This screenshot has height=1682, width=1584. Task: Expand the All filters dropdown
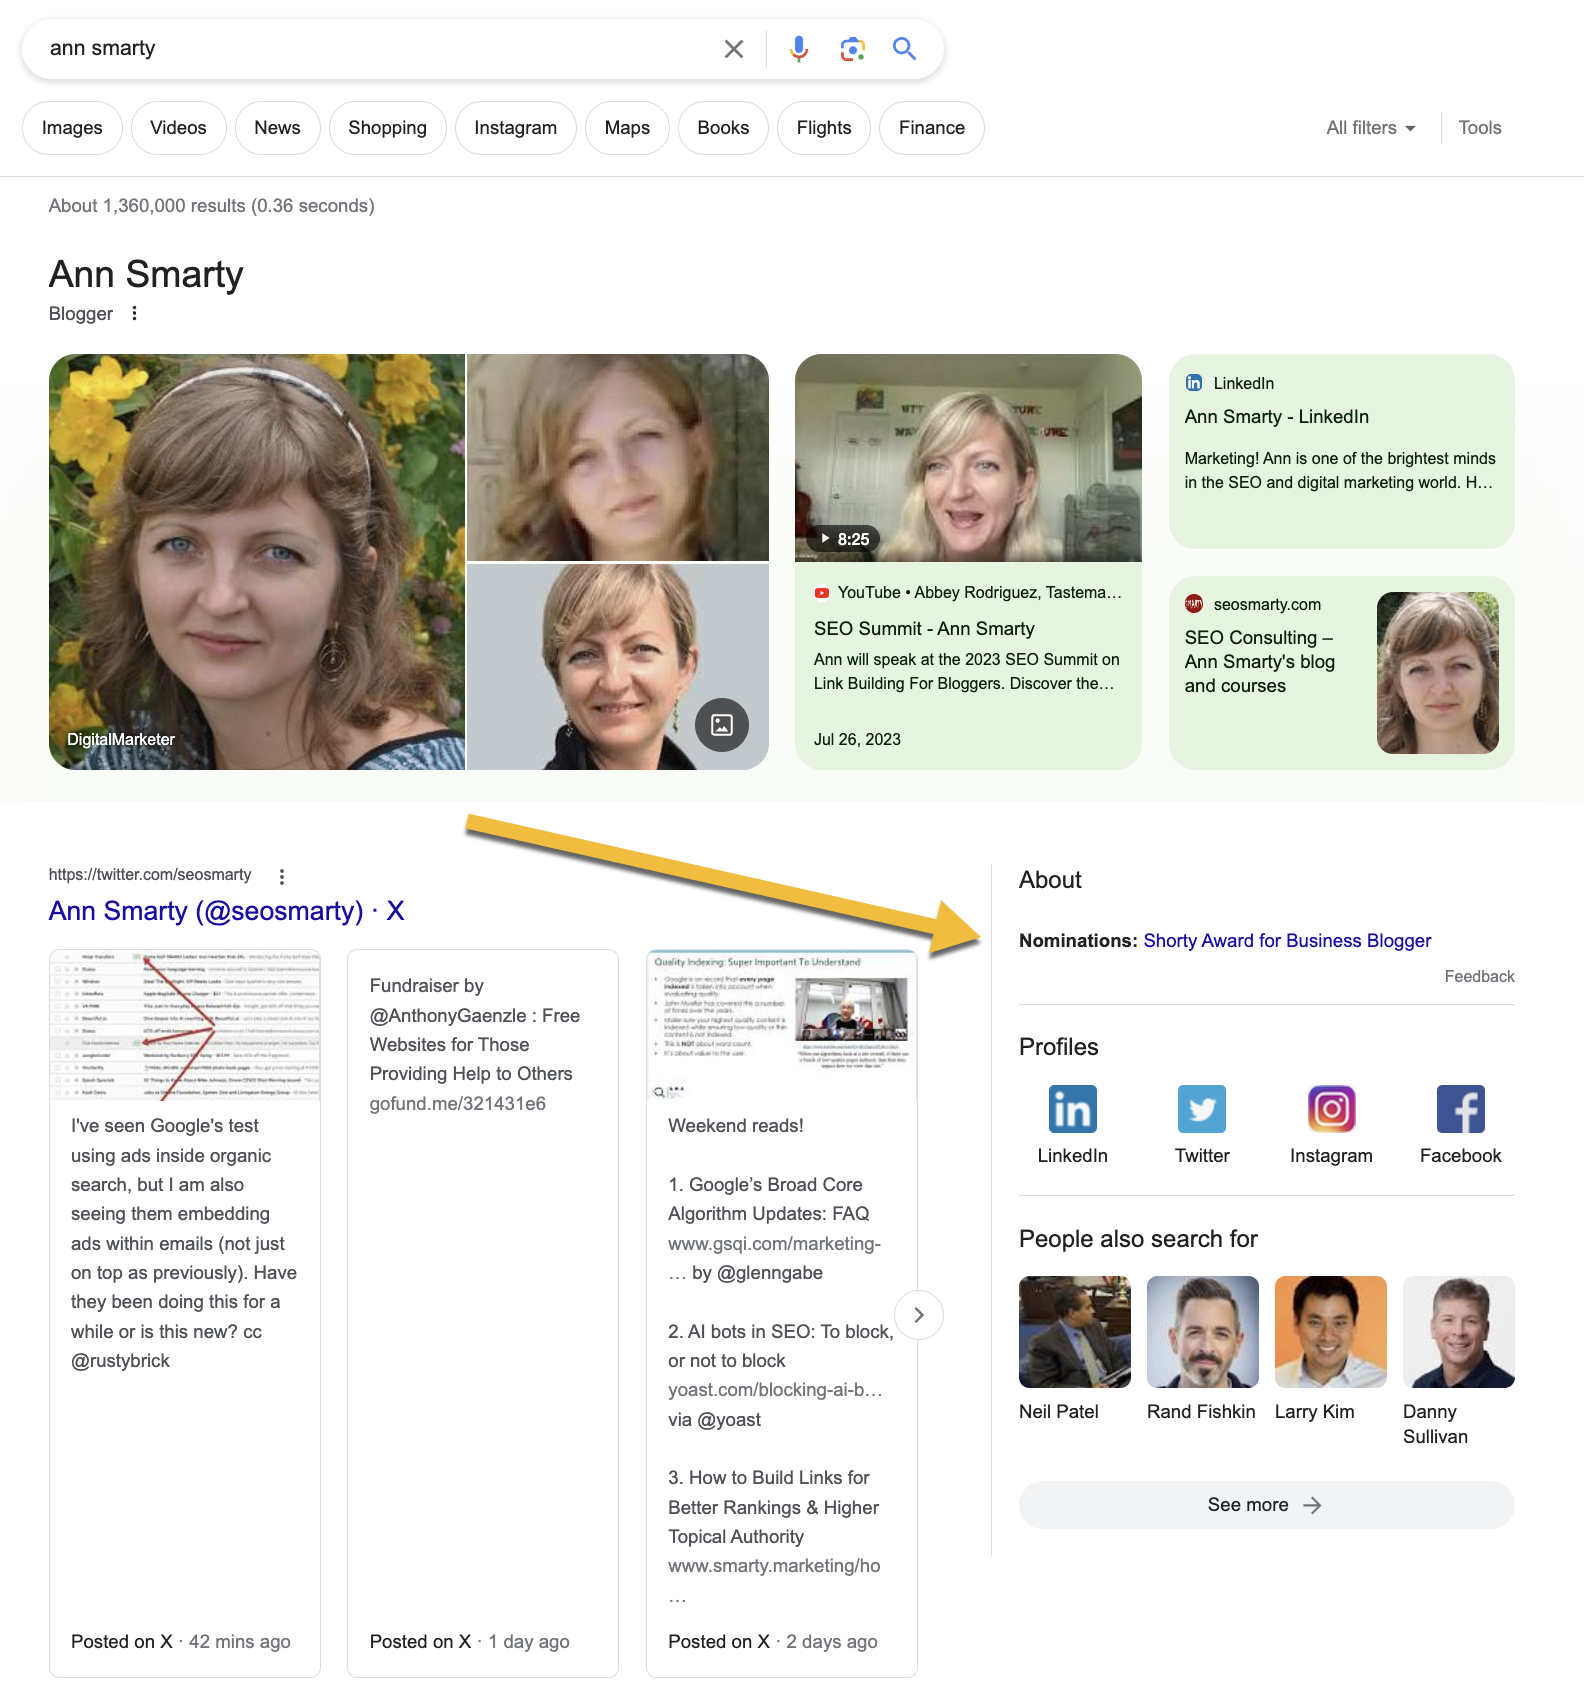1371,128
